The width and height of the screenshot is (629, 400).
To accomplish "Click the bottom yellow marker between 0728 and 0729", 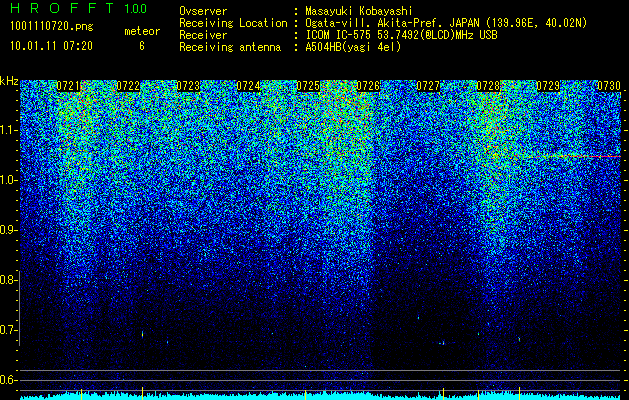I will [519, 394].
